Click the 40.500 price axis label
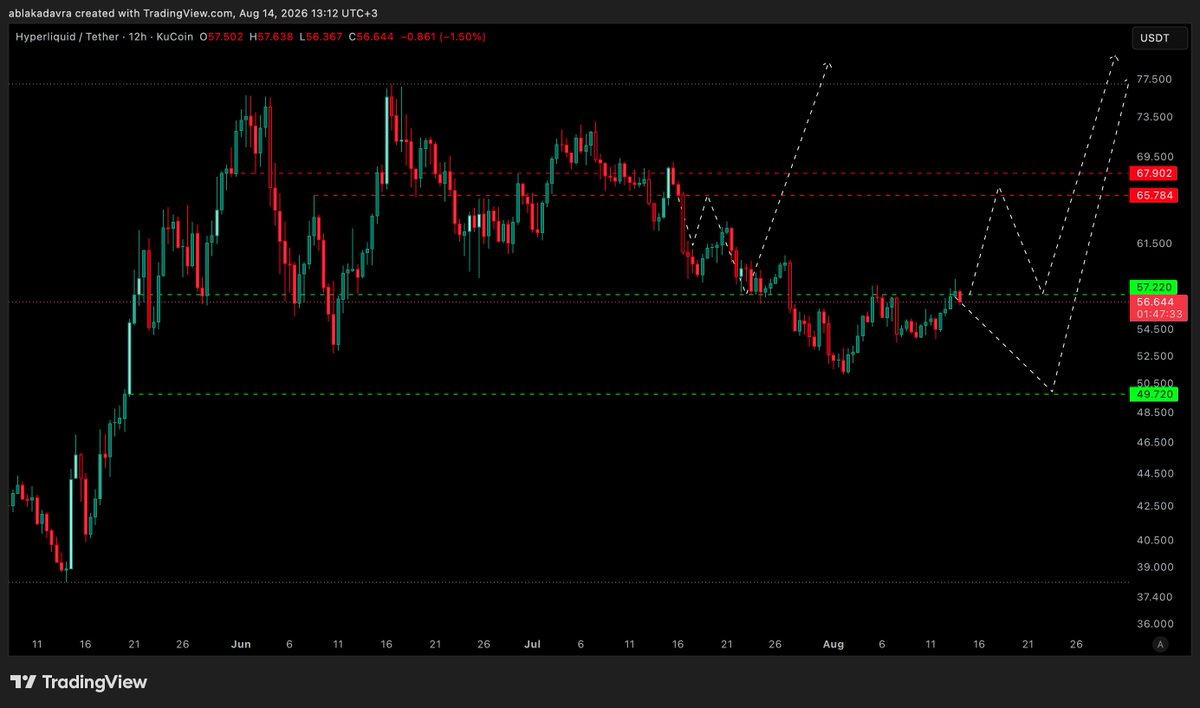 point(1153,540)
